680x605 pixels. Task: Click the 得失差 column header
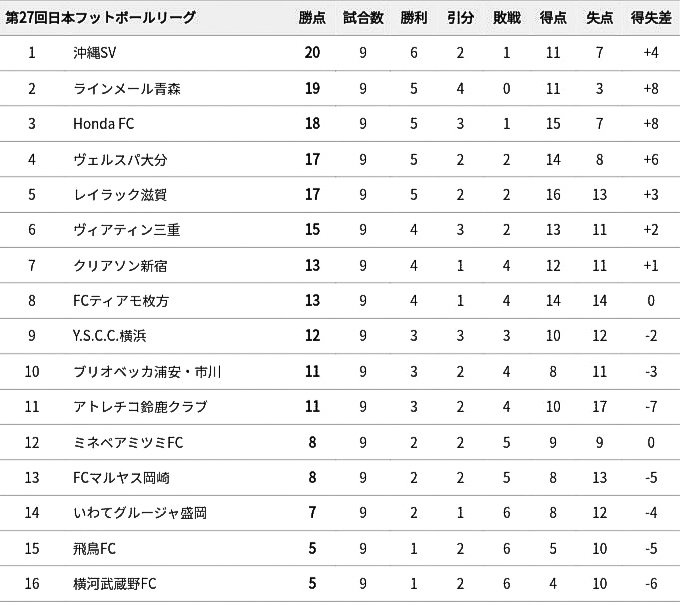click(x=651, y=18)
